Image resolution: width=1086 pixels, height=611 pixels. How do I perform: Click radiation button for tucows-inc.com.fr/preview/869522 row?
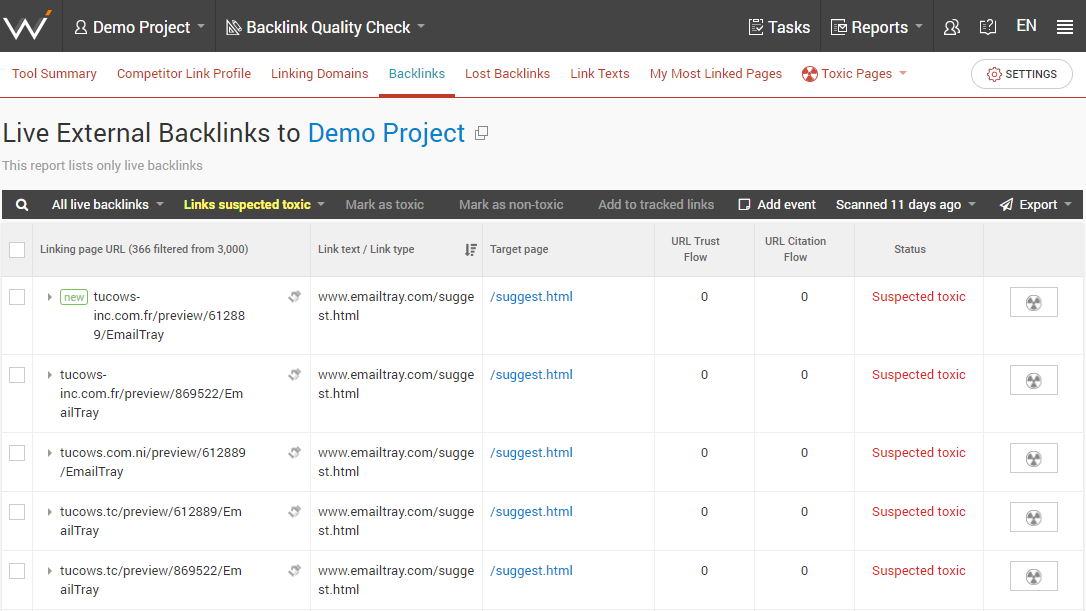[1033, 380]
